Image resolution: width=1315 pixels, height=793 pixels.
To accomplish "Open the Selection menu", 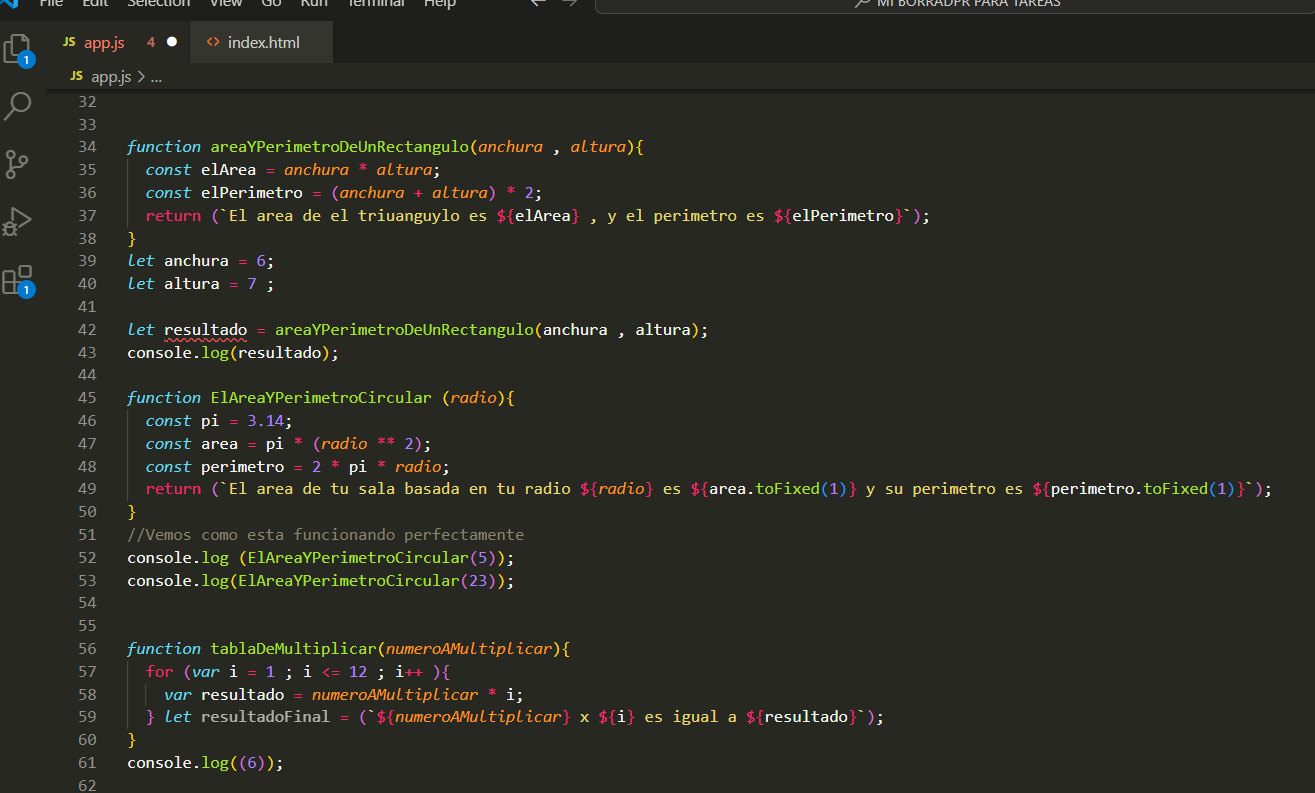I will tap(158, 3).
